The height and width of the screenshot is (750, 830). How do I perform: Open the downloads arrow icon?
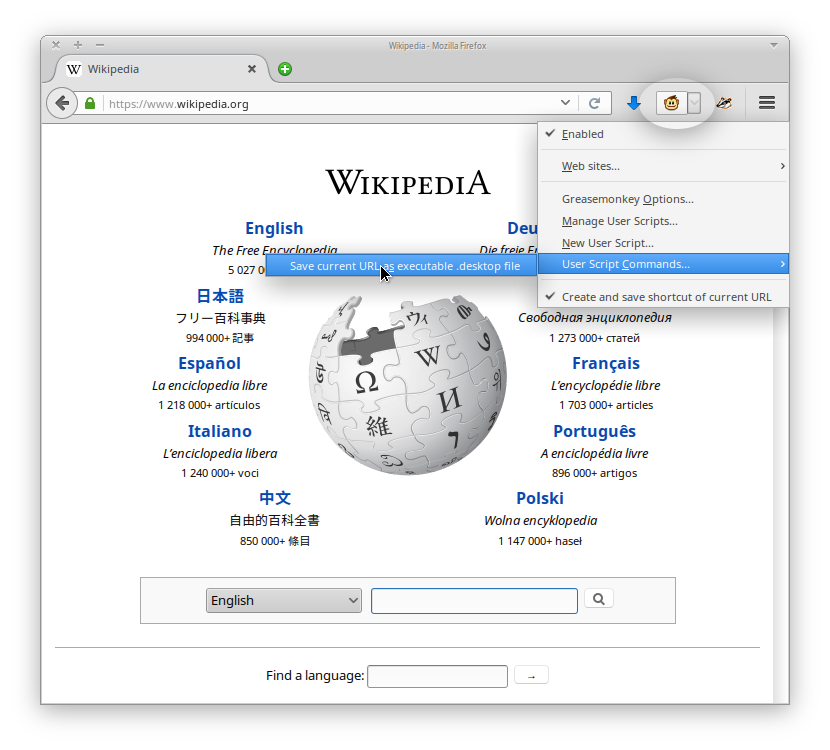633,103
